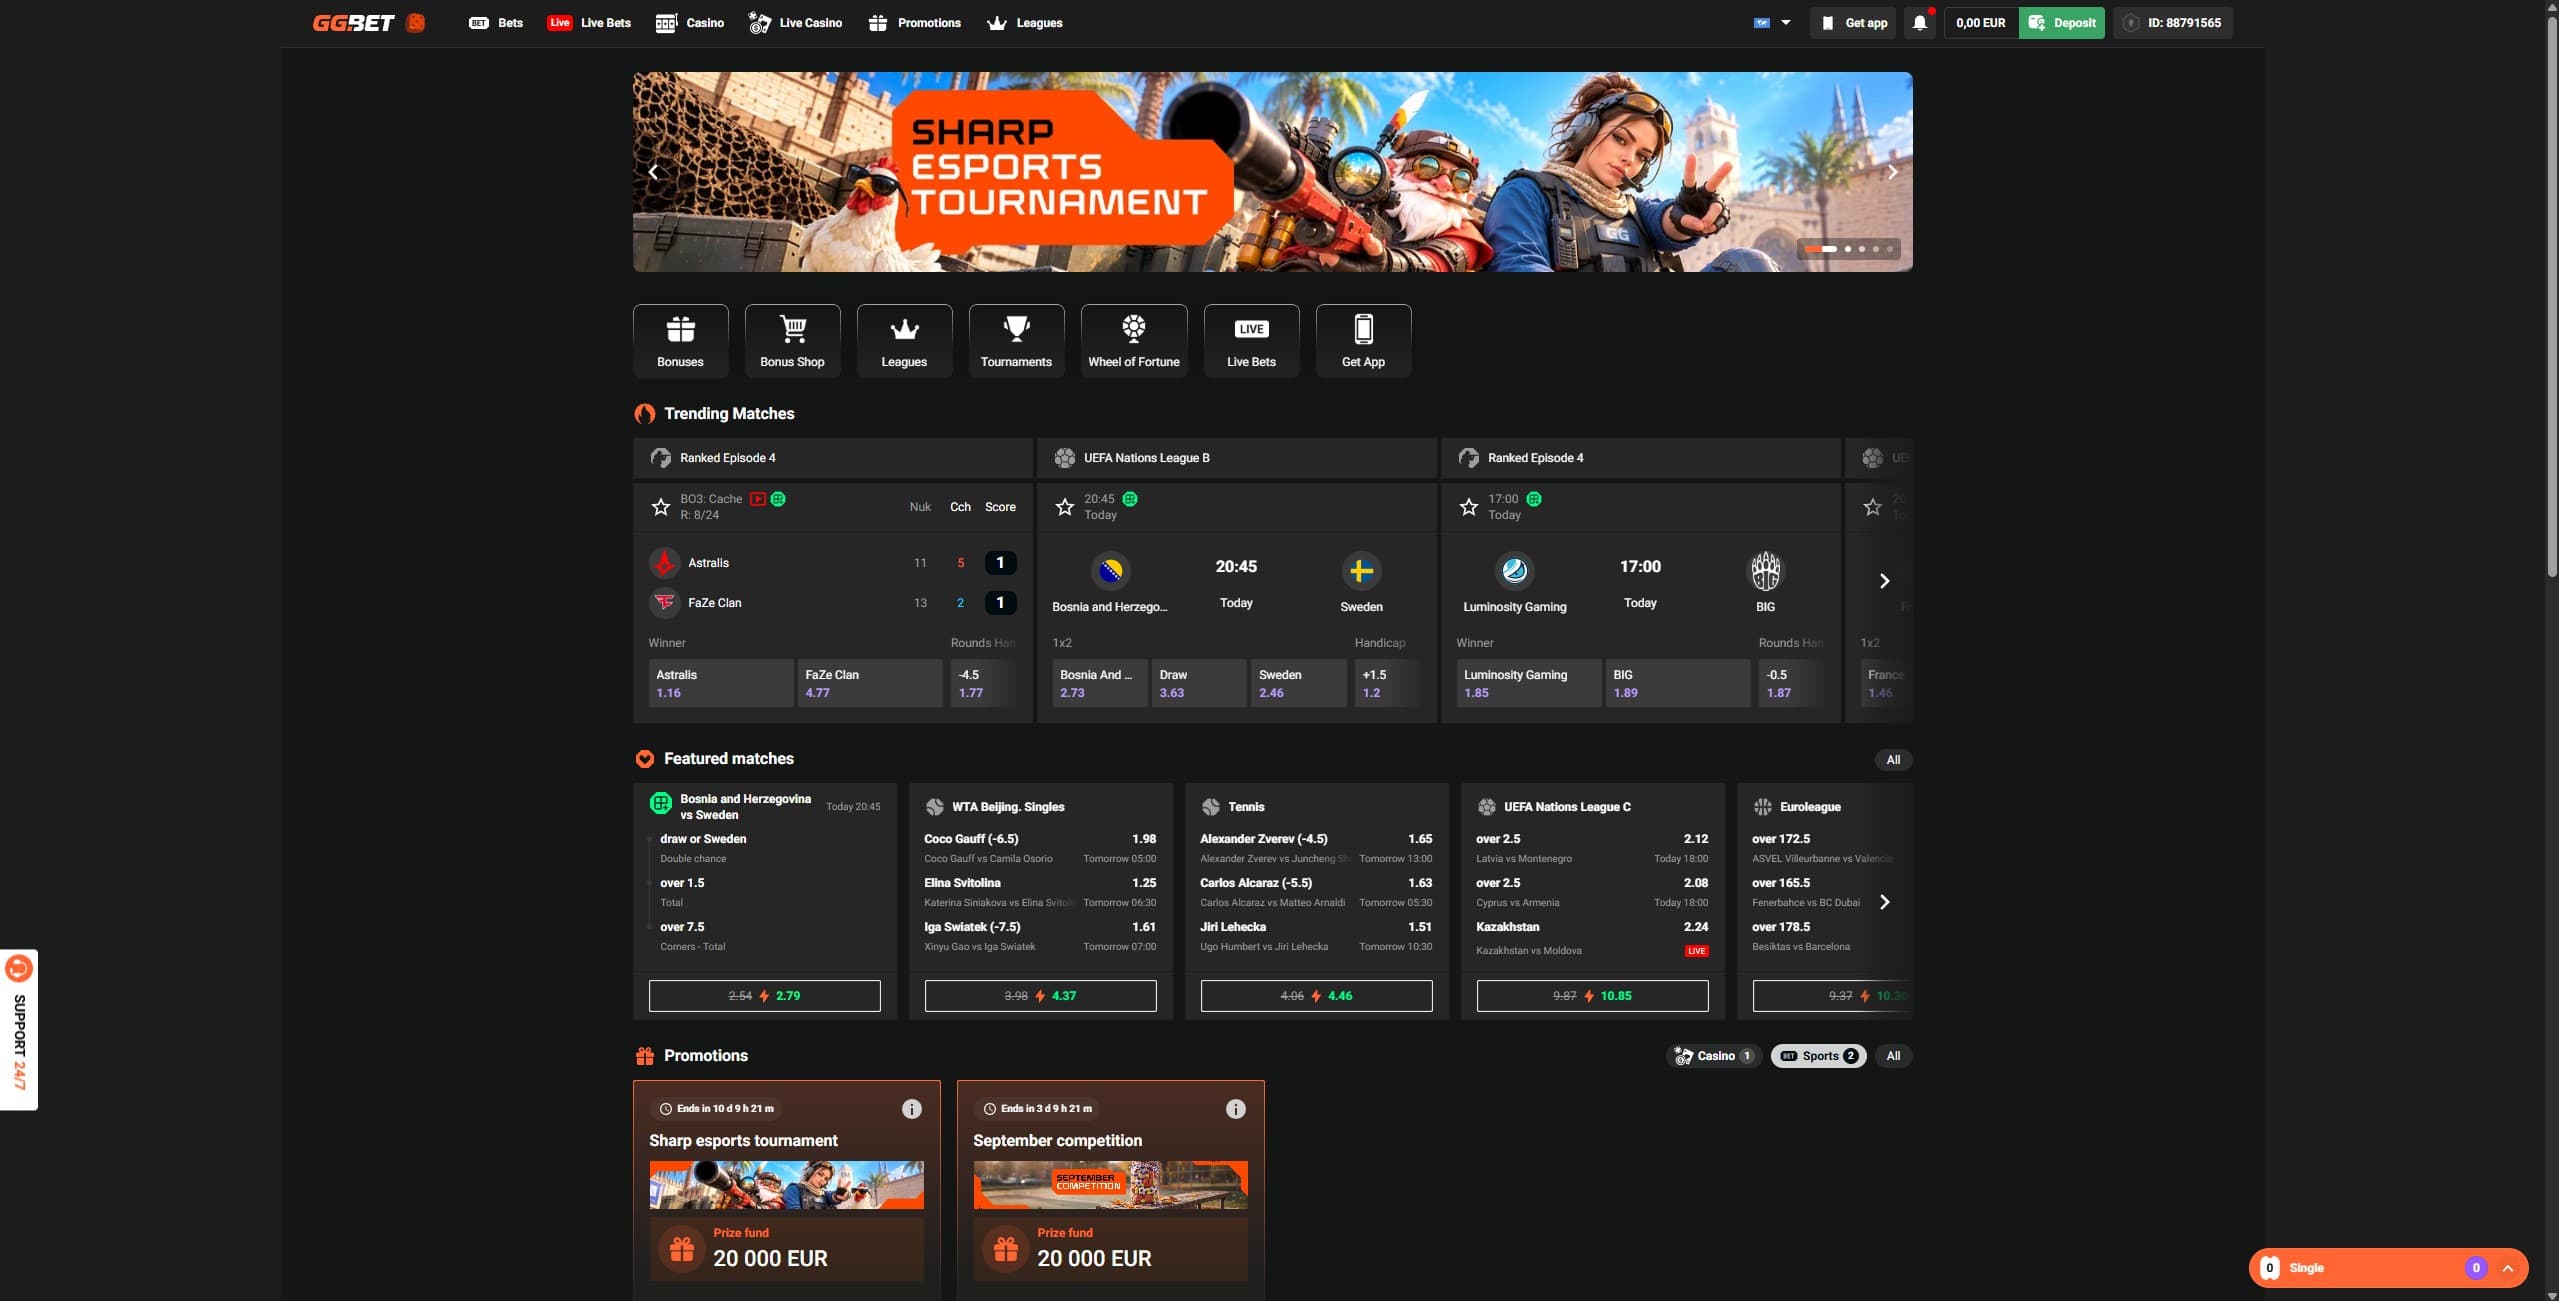Open the Bonuses gift tile

pos(680,341)
